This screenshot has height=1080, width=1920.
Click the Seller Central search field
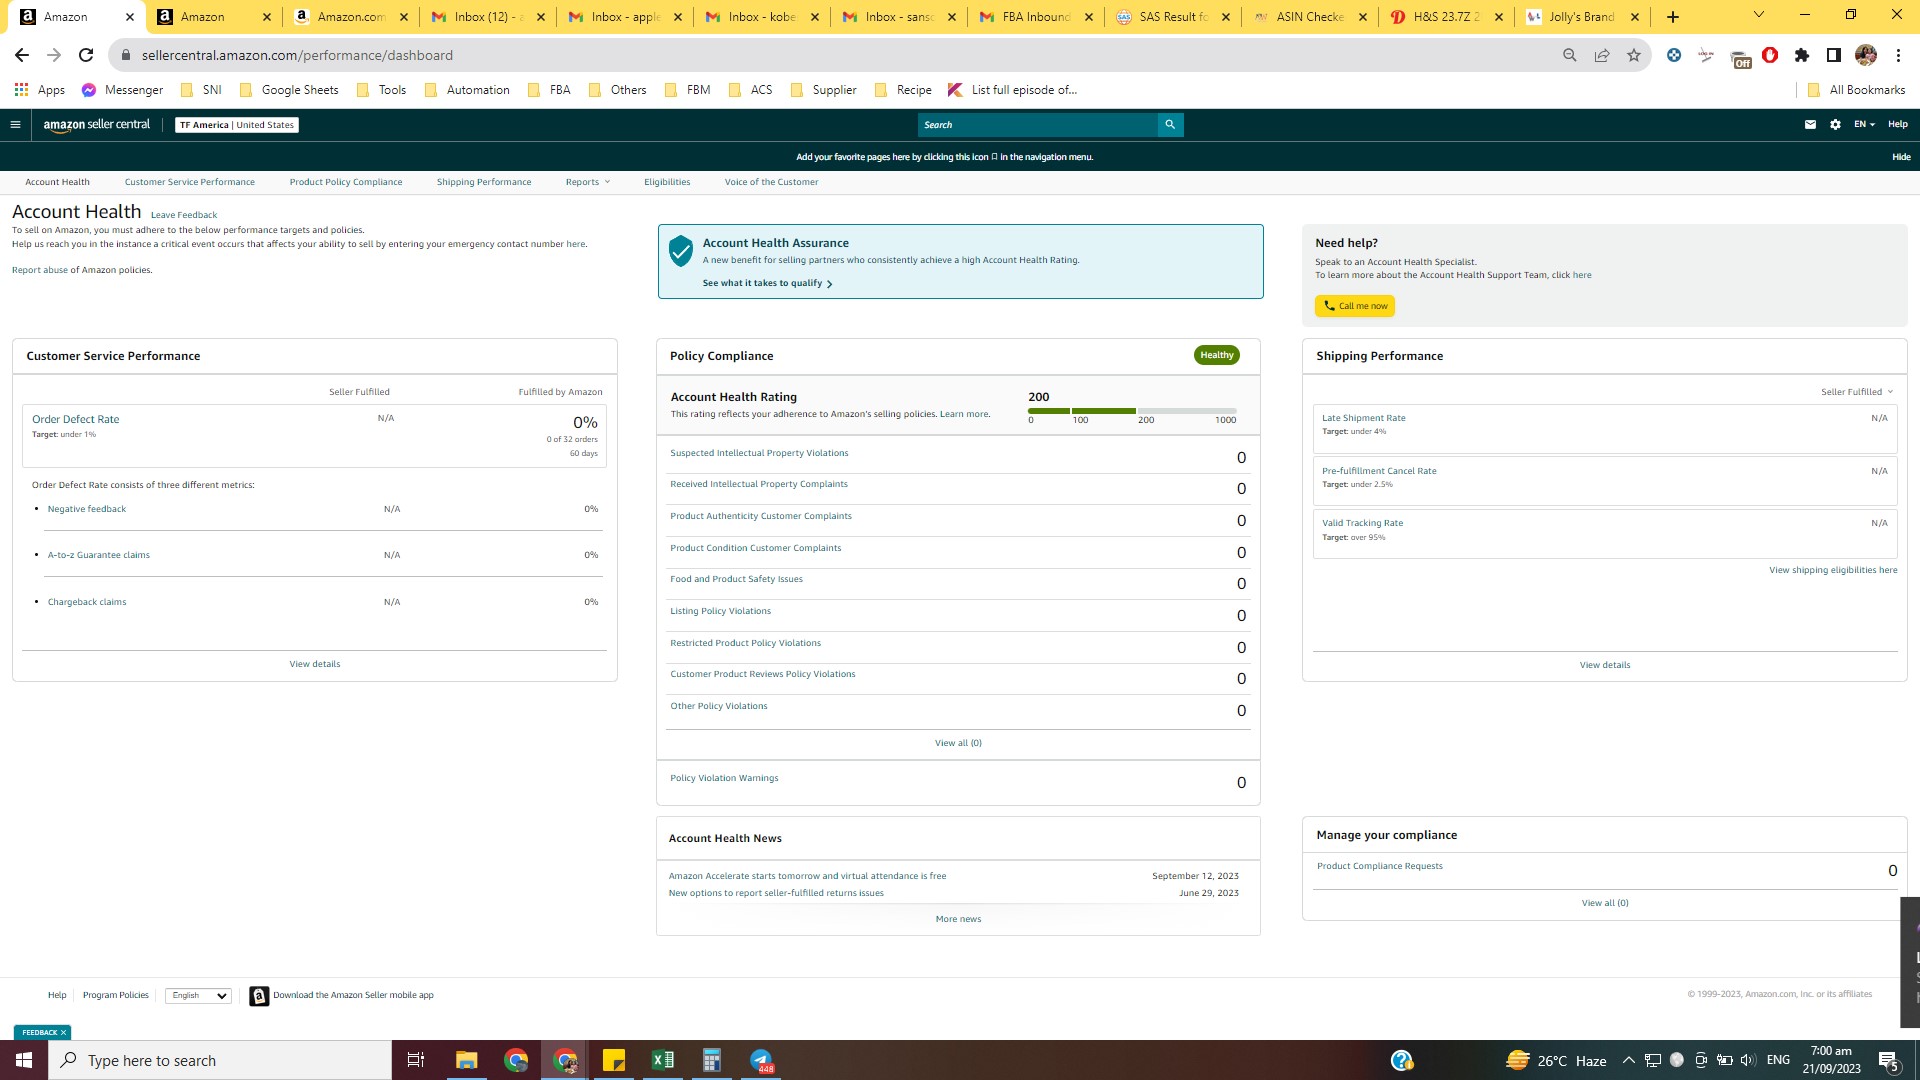coord(1038,125)
